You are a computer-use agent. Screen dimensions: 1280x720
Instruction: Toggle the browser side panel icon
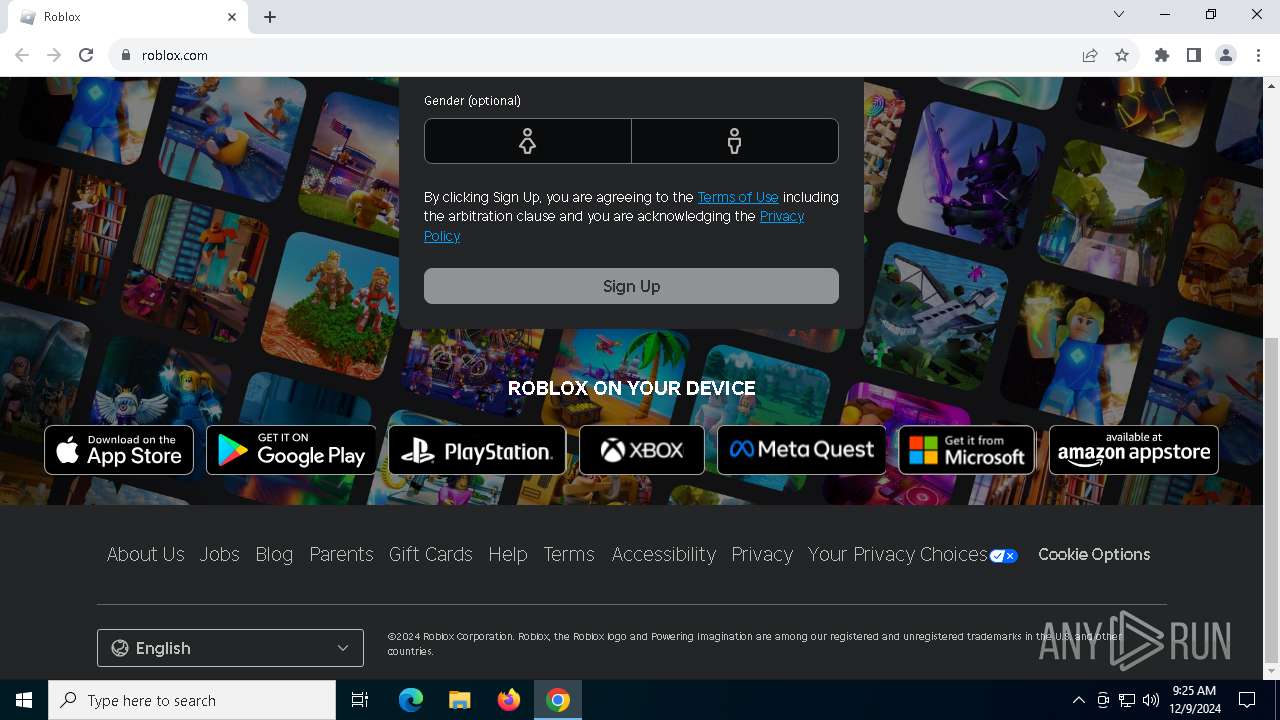[1194, 55]
